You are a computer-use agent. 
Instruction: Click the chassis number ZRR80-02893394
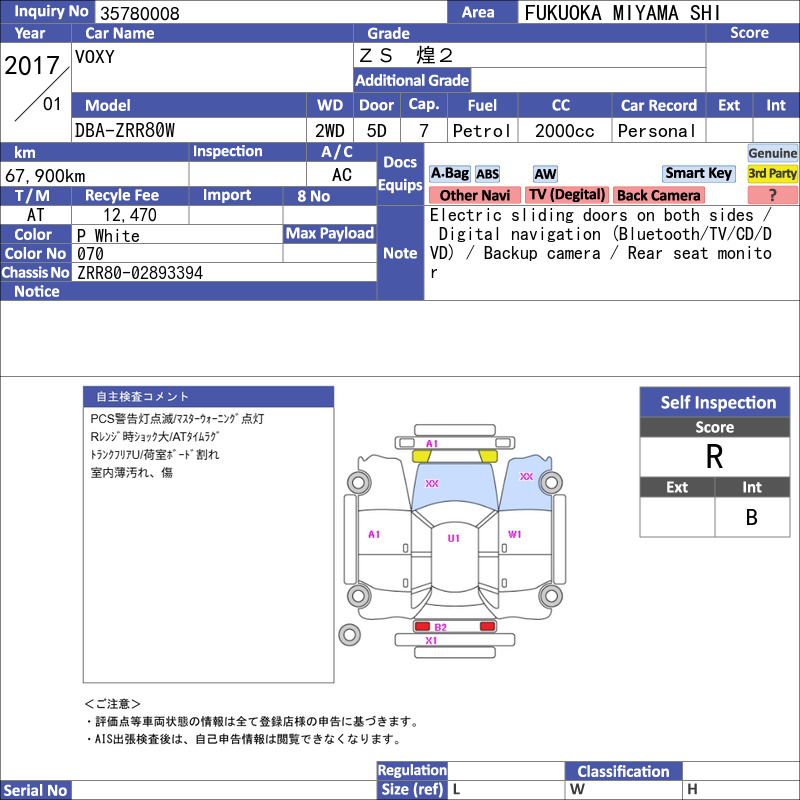[x=140, y=273]
